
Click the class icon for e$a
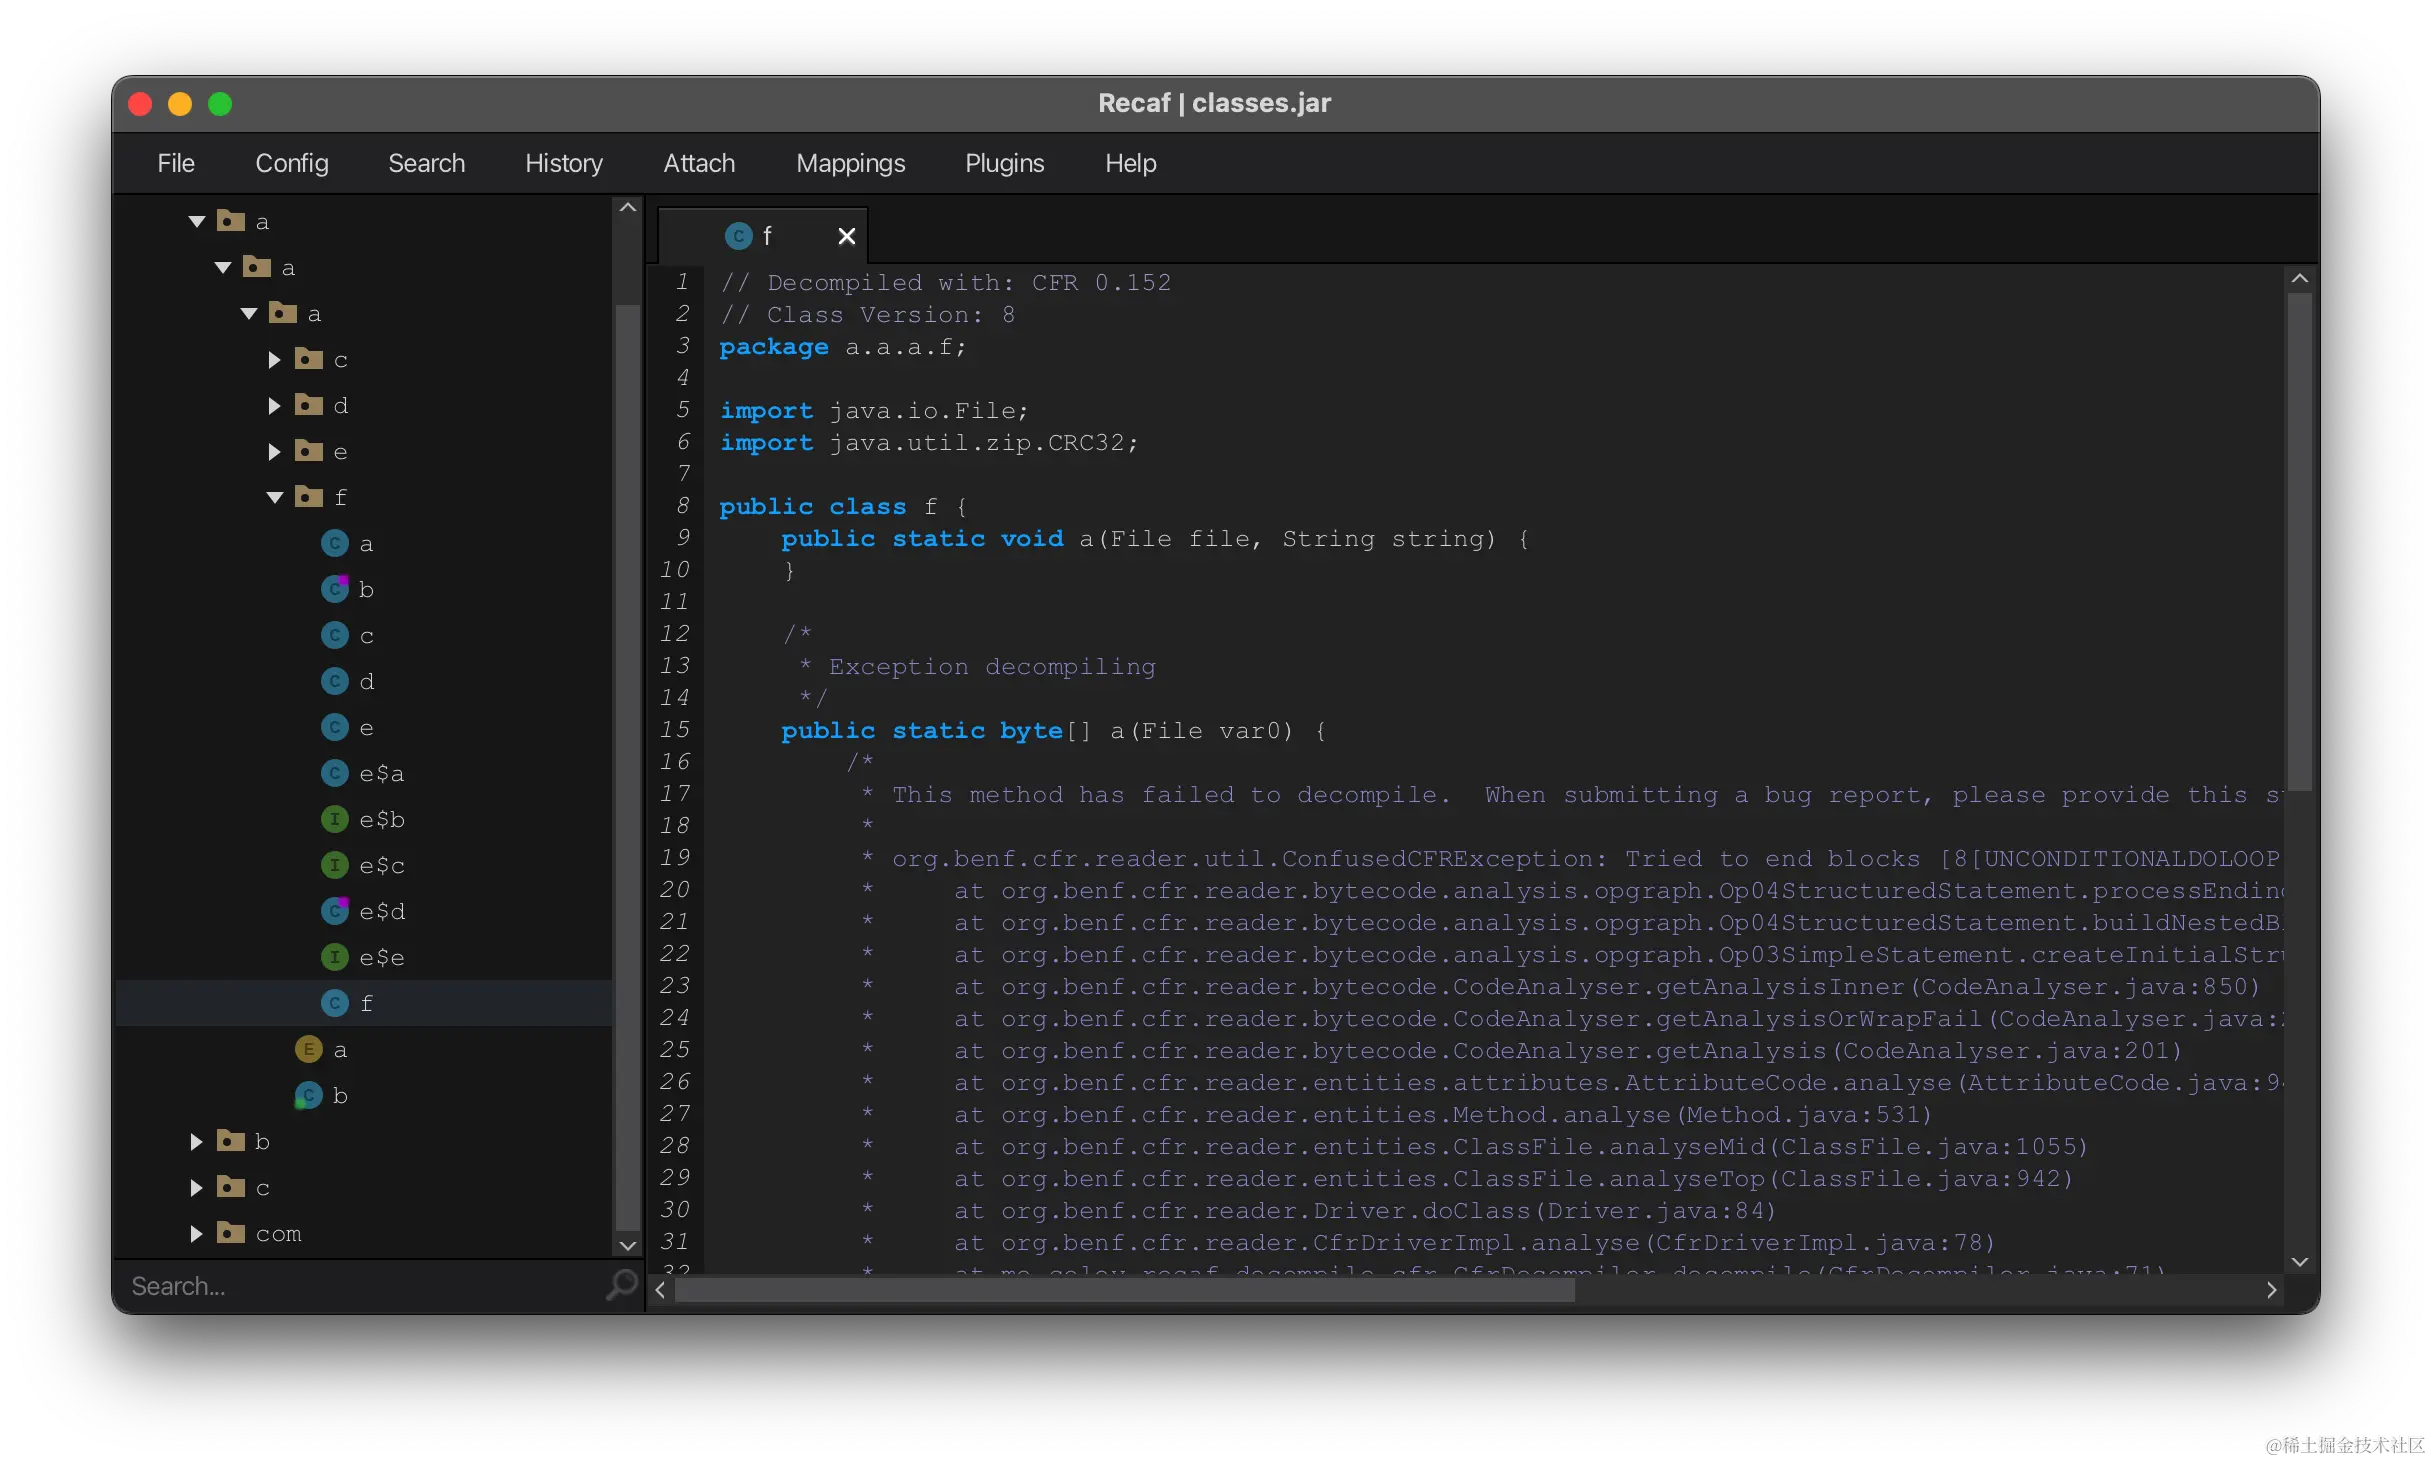tap(335, 773)
